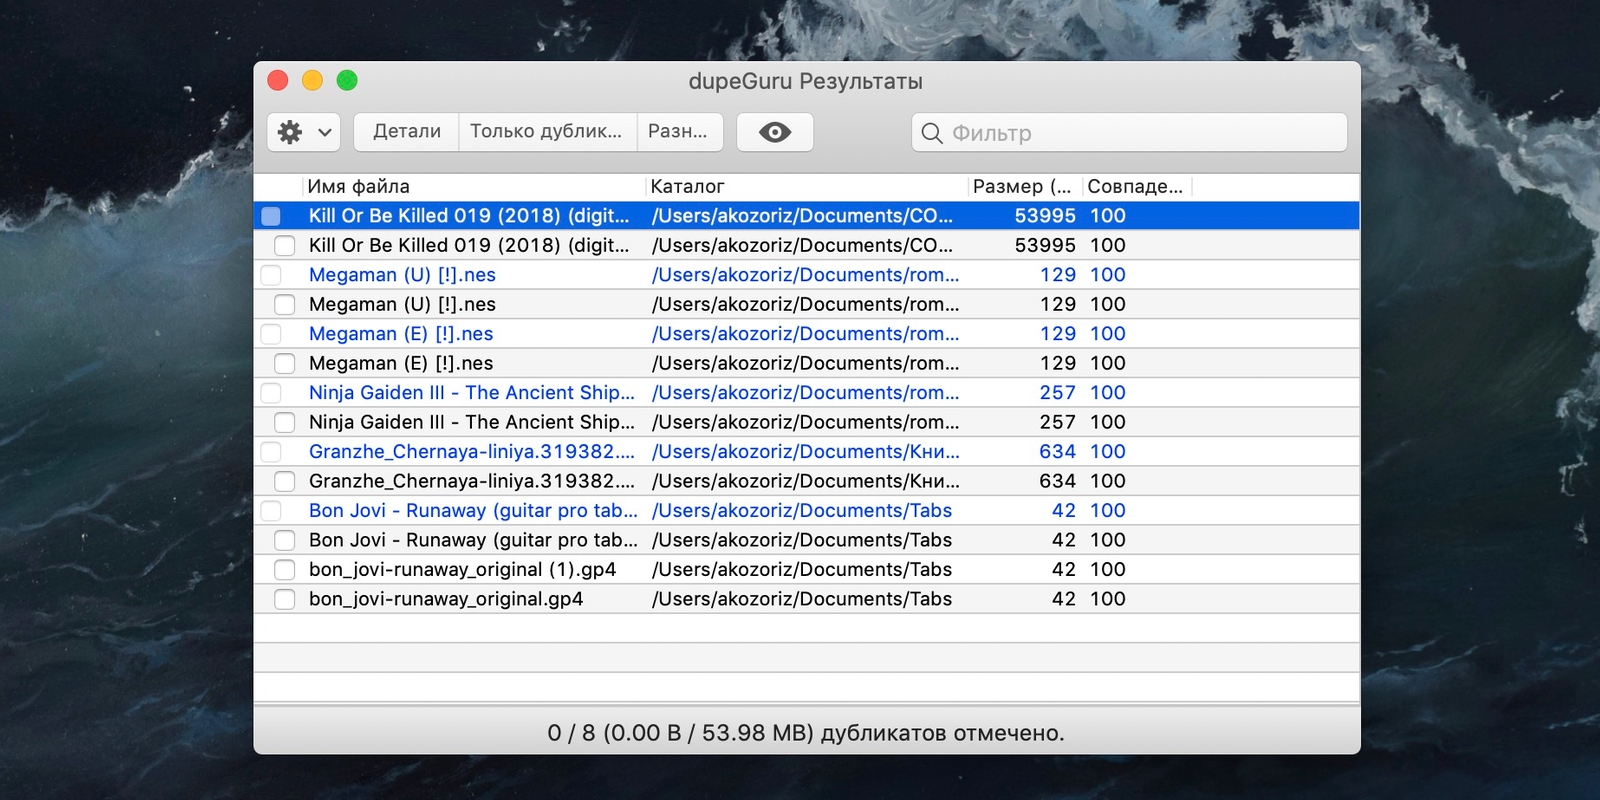Sort by Совпаде... match column header
This screenshot has width=1600, height=800.
tap(1135, 187)
